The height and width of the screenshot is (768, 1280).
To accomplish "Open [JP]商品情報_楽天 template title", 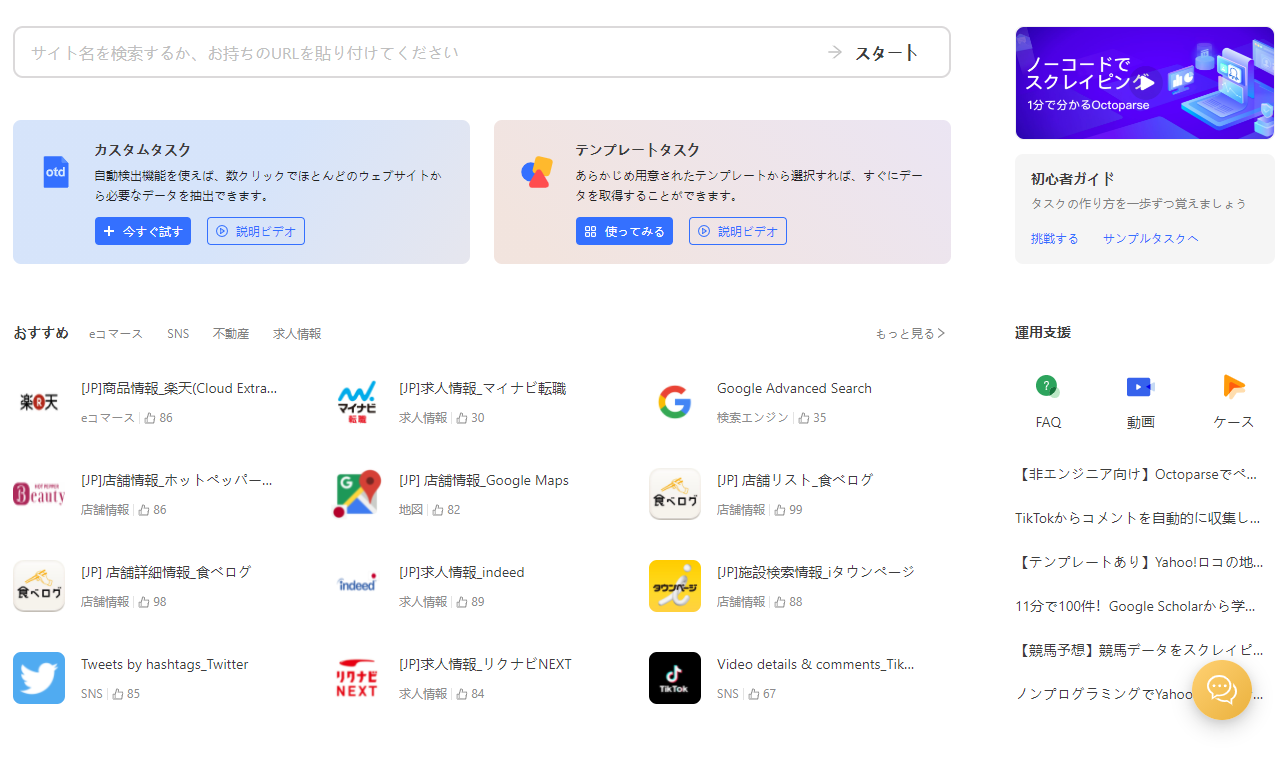I will coord(179,388).
